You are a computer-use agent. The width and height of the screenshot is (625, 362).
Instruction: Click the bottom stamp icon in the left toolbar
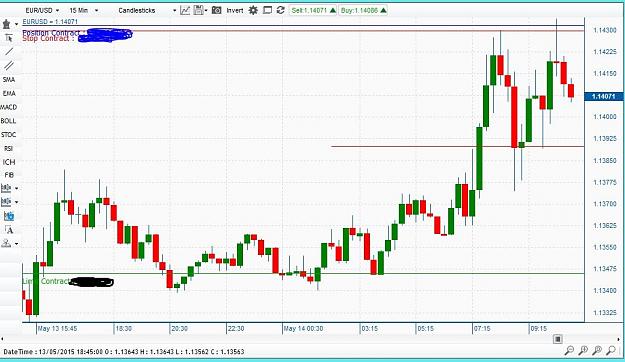(x=6, y=243)
